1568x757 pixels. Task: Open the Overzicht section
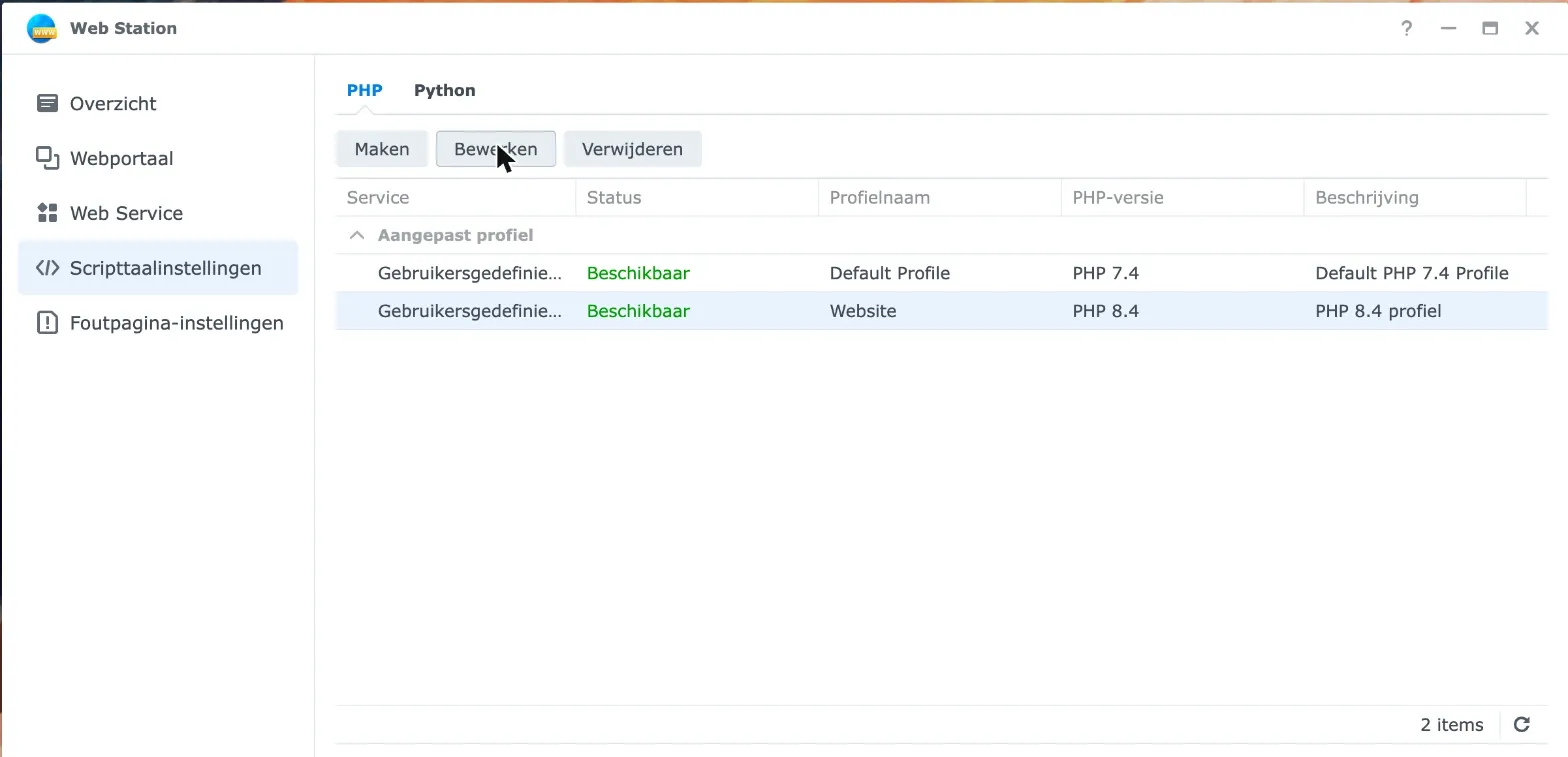click(158, 103)
